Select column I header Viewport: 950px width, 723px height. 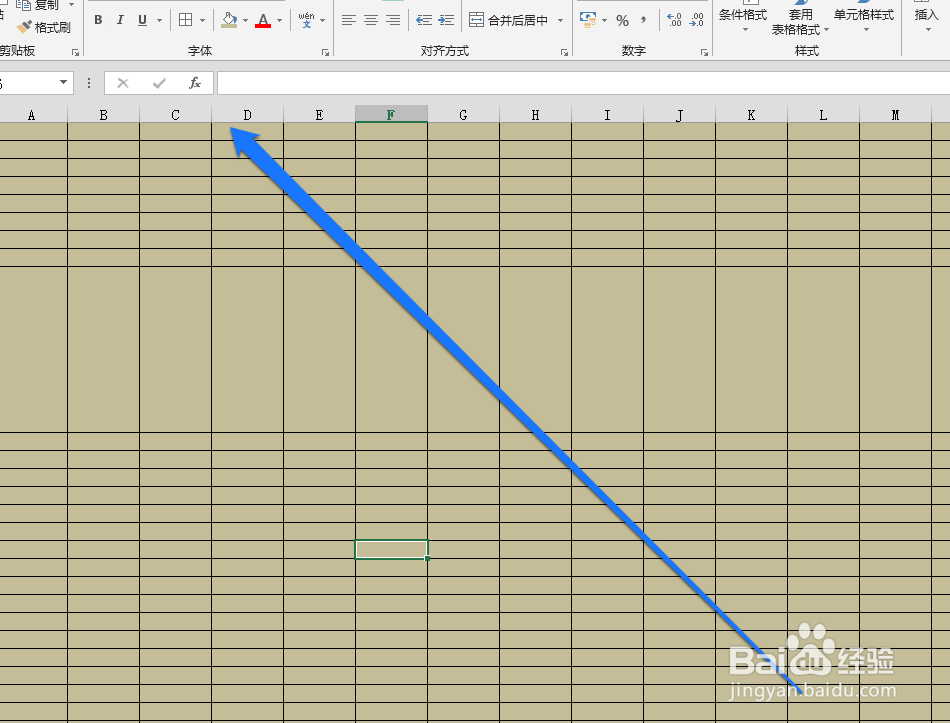[608, 115]
